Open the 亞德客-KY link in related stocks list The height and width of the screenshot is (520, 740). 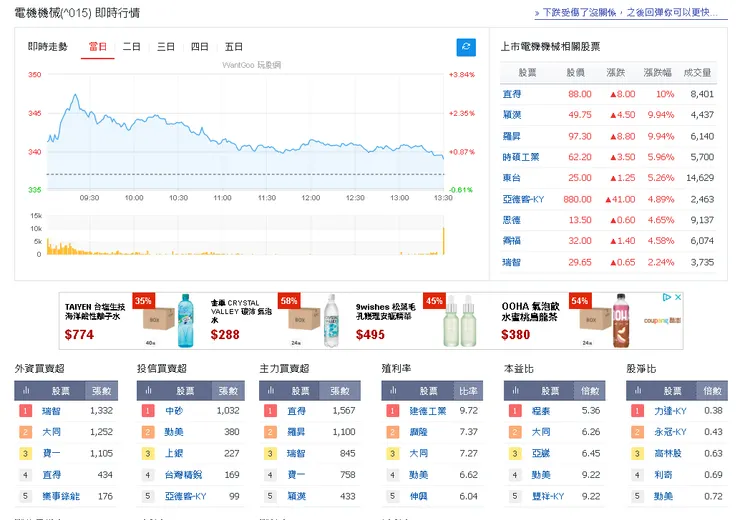522,199
